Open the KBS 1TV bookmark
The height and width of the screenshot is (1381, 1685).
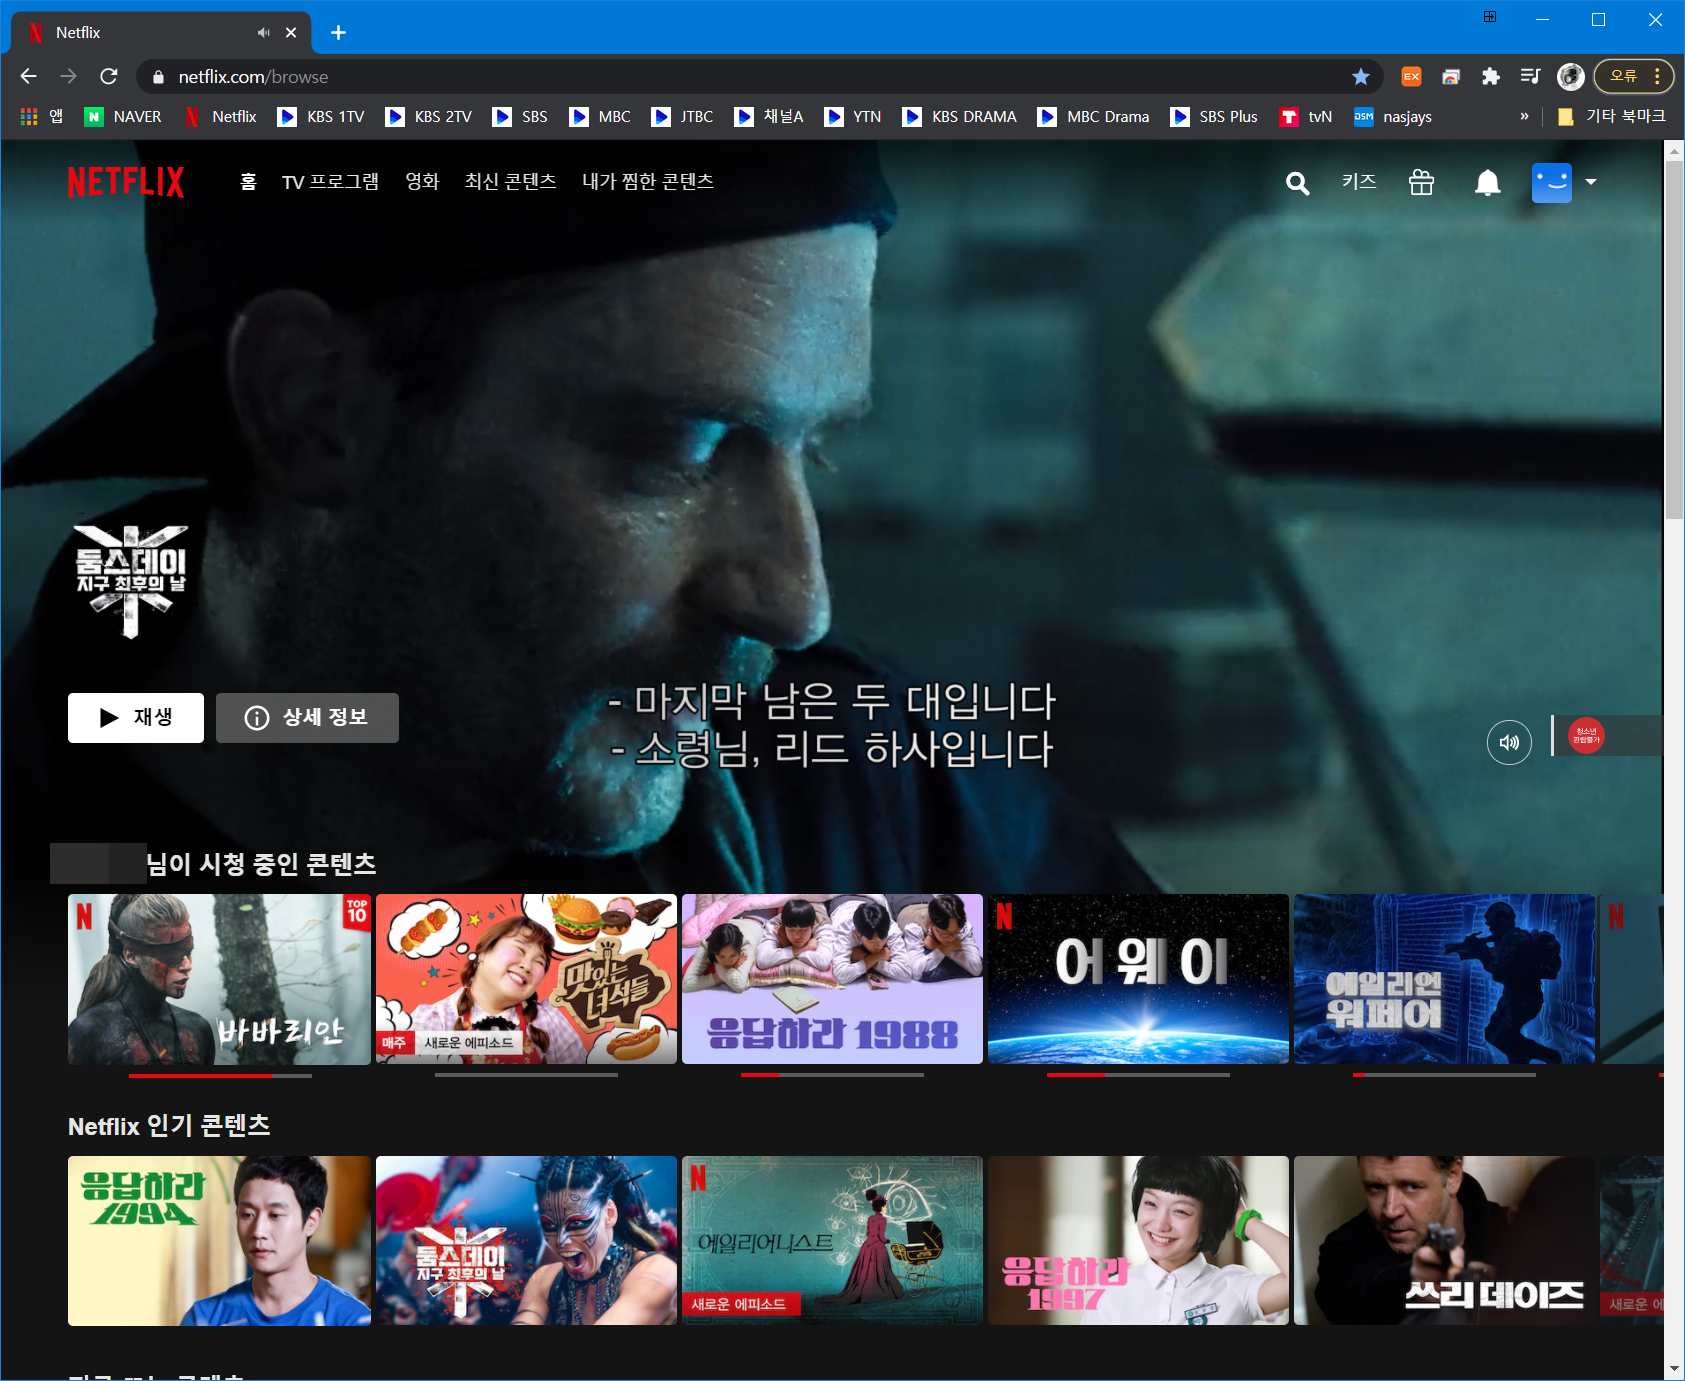(x=321, y=116)
